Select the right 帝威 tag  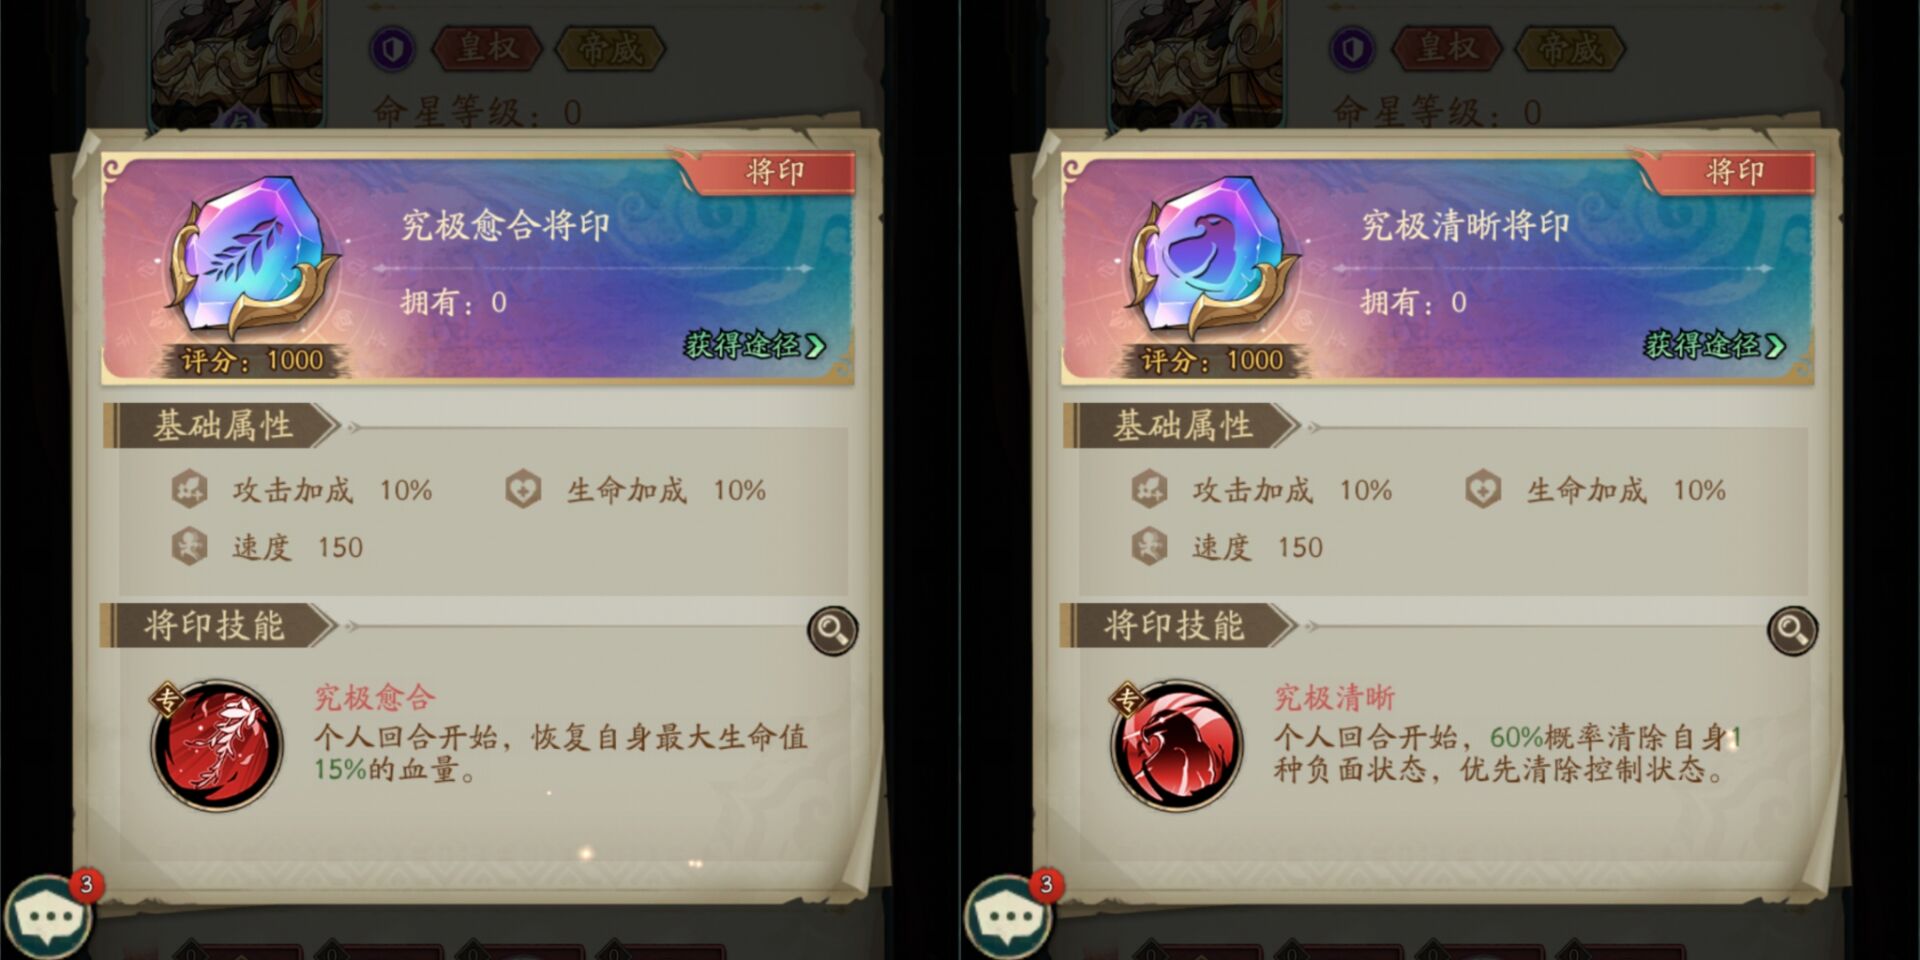1570,47
